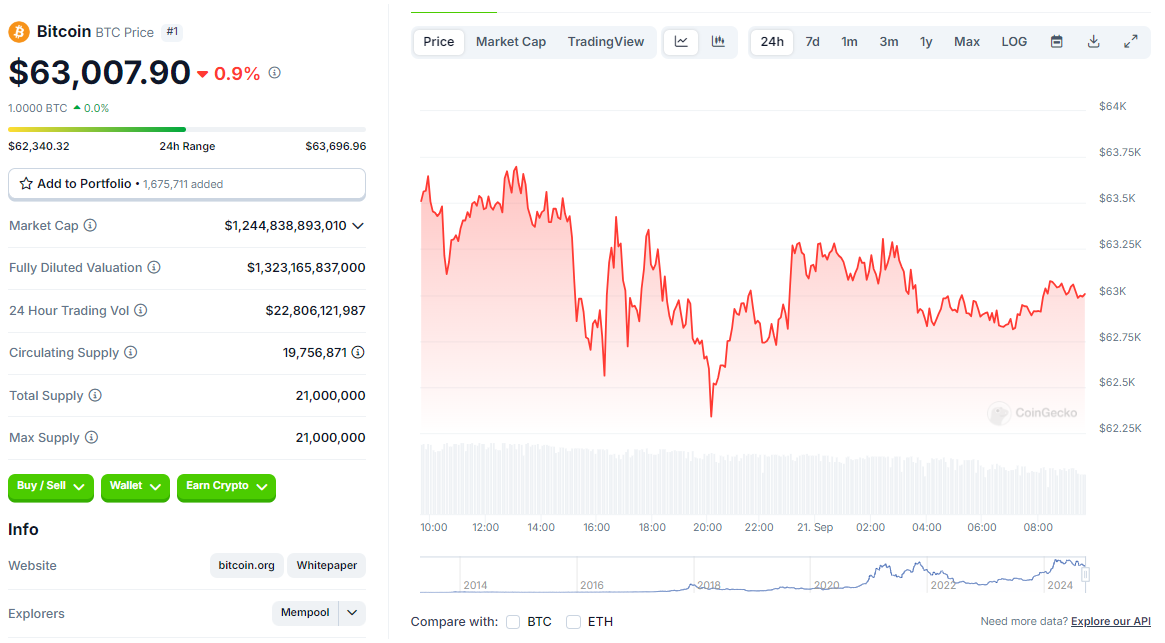The width and height of the screenshot is (1165, 643).
Task: Click the $63,696.96 range high value
Action: [336, 146]
